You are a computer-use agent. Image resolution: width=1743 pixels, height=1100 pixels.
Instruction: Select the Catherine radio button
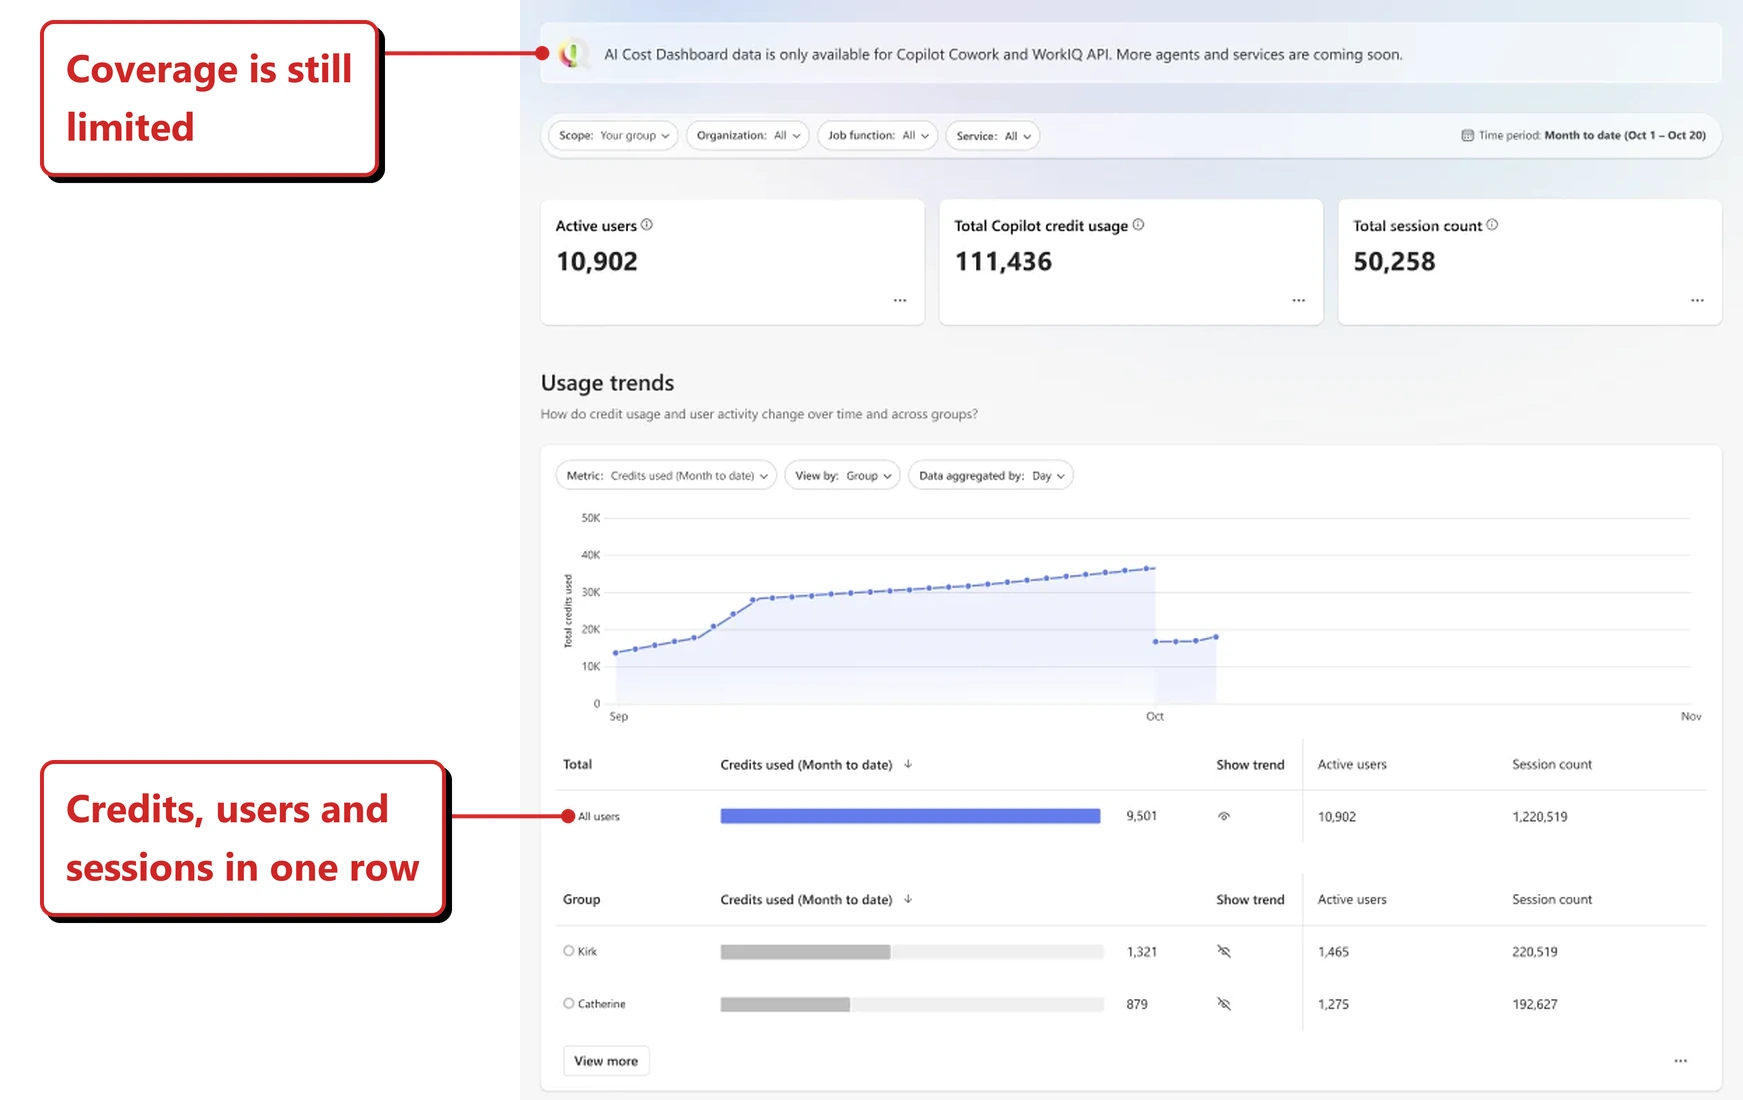pyautogui.click(x=568, y=1003)
